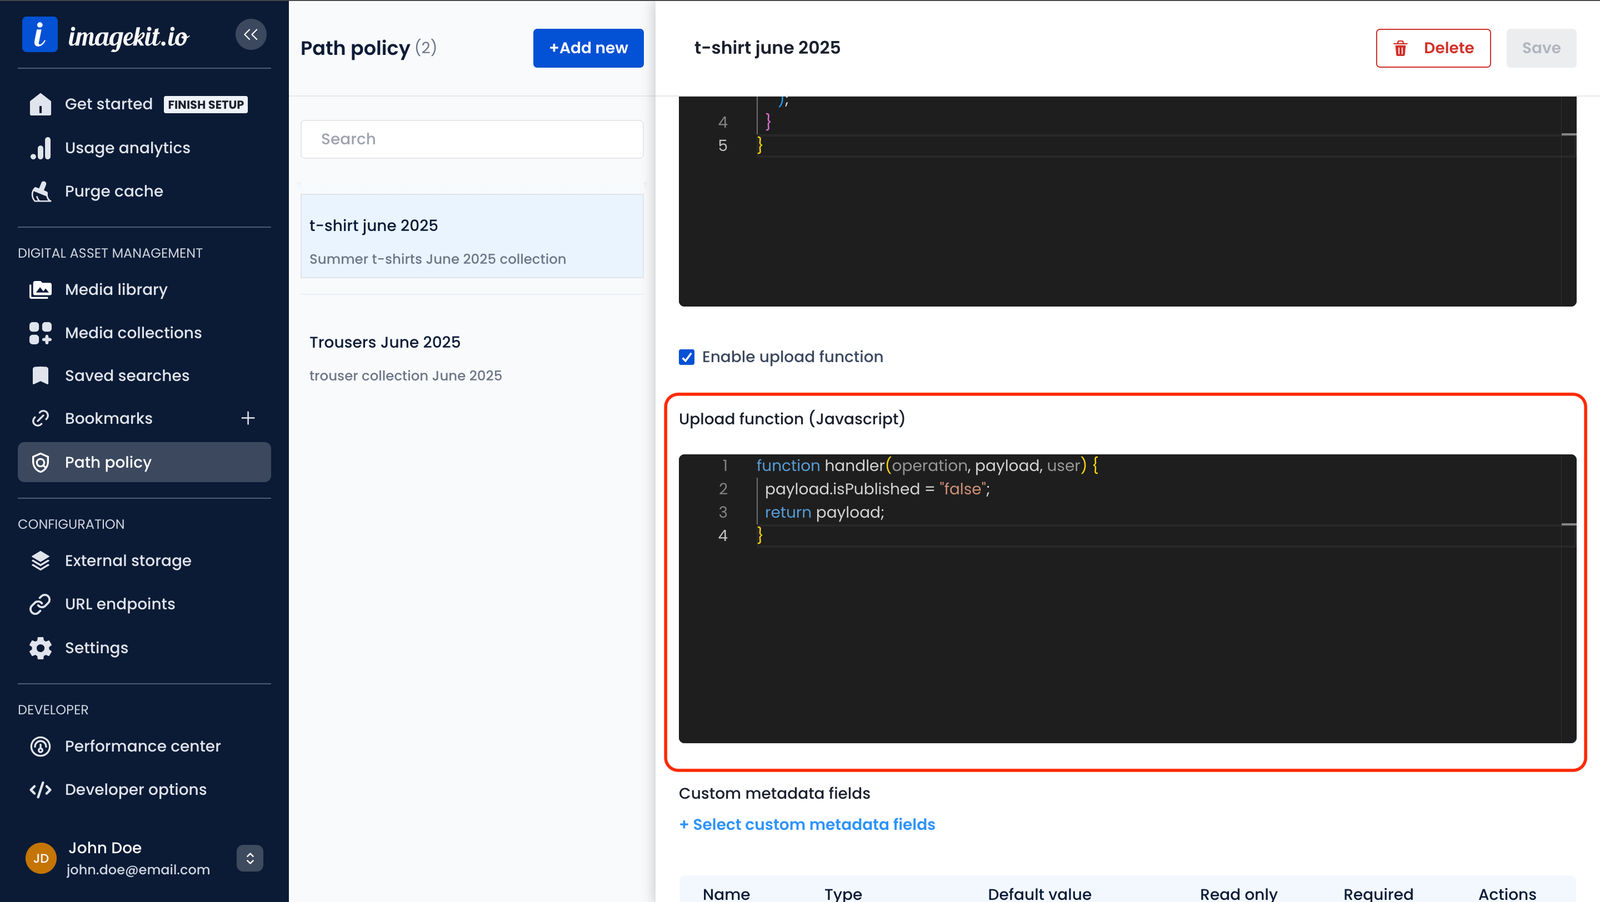Add a bookmark with plus icon
This screenshot has height=902, width=1600.
248,418
